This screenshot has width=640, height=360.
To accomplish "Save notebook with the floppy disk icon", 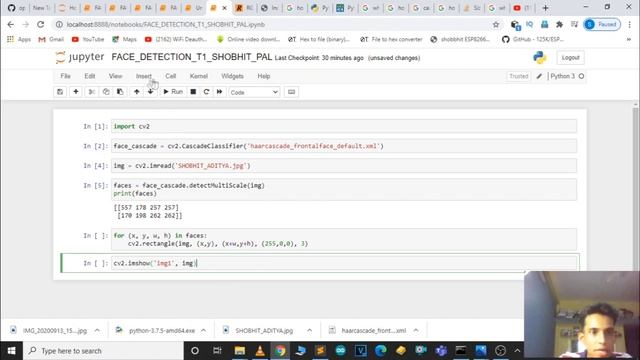I will tap(60, 92).
